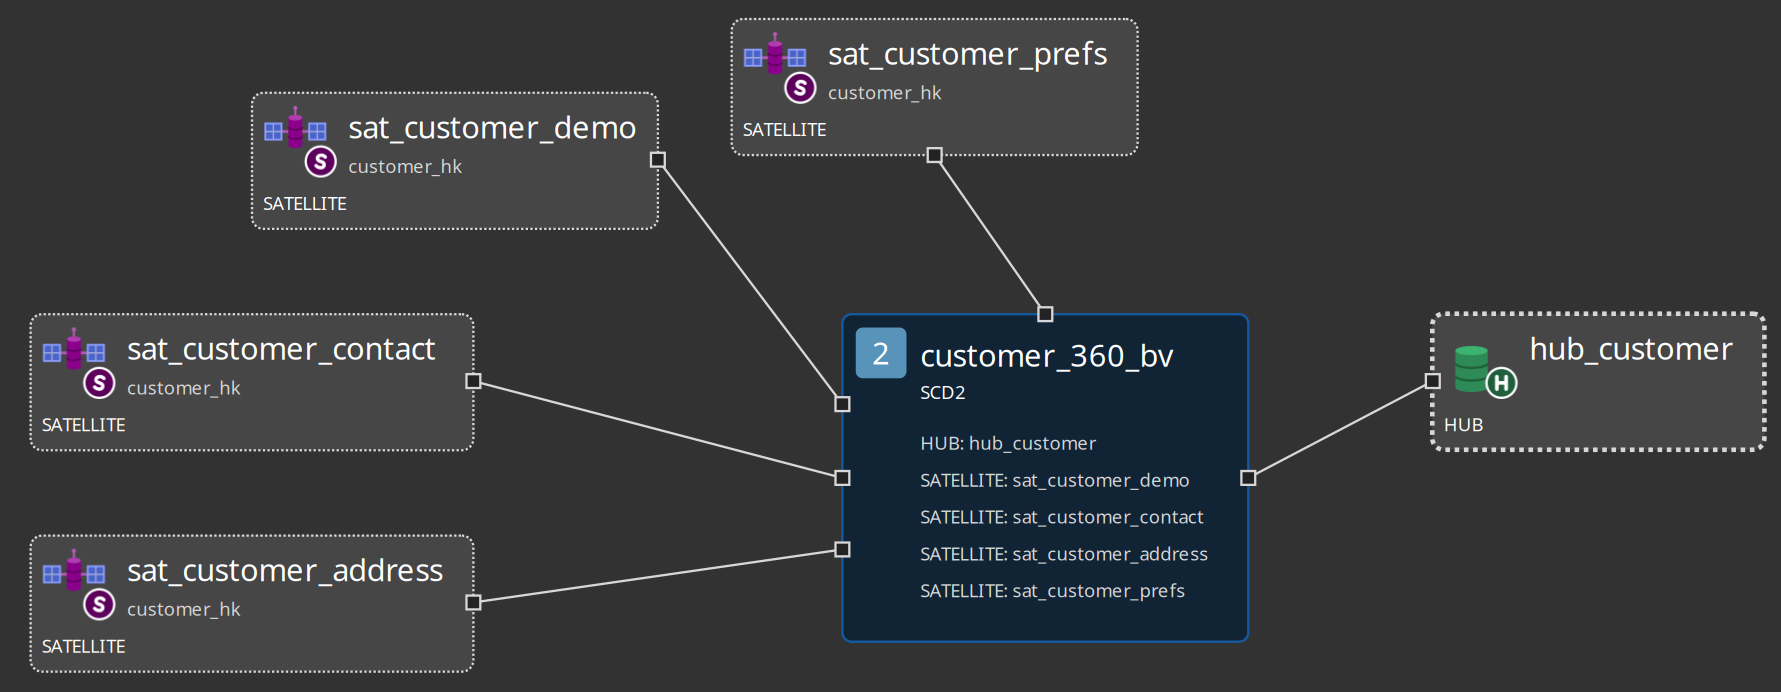Select the hub_customer node title
The height and width of the screenshot is (692, 1781).
tap(1631, 349)
